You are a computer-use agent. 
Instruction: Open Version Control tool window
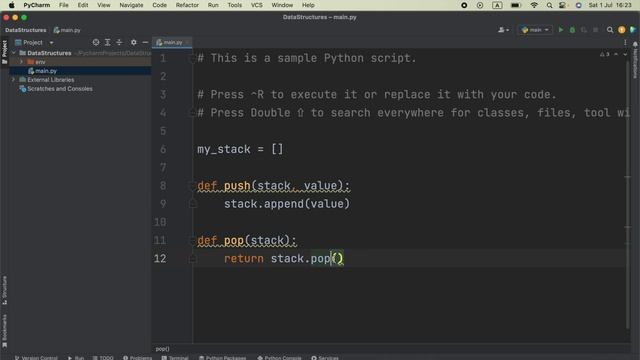tap(36, 358)
